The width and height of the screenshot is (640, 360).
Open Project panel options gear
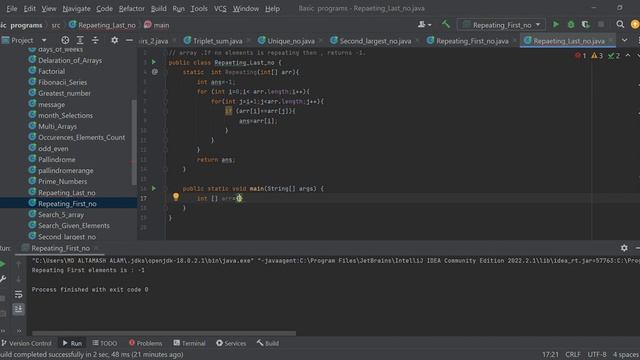coord(115,40)
